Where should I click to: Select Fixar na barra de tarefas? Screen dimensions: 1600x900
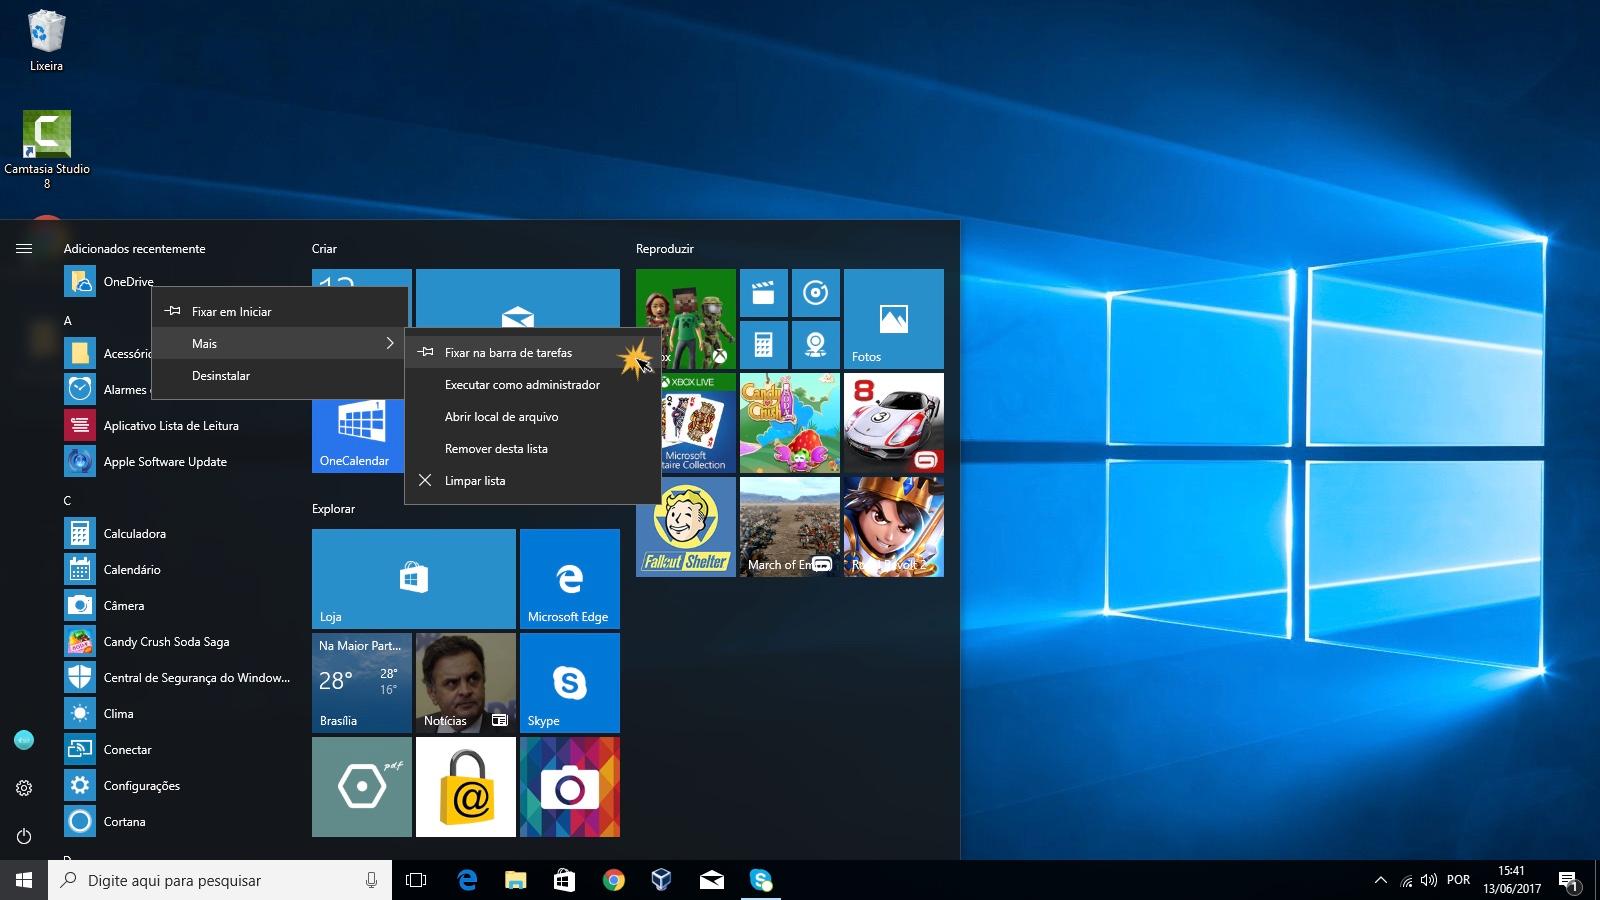pos(508,353)
